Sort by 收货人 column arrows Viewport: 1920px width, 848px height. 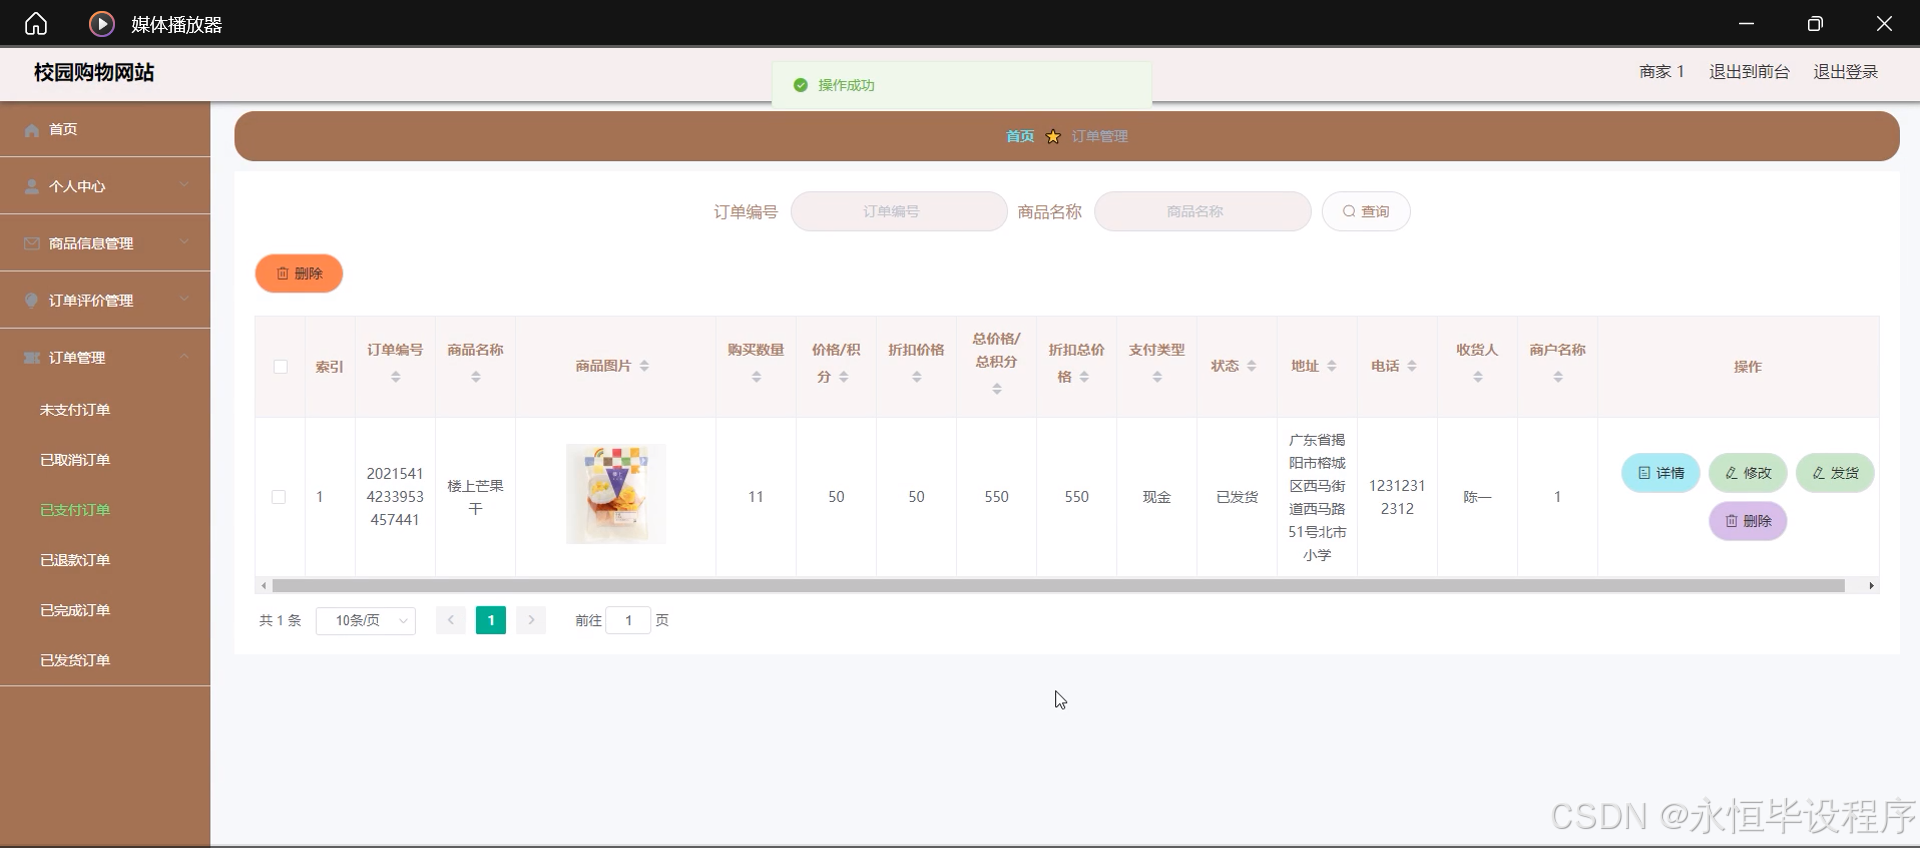pyautogui.click(x=1478, y=377)
